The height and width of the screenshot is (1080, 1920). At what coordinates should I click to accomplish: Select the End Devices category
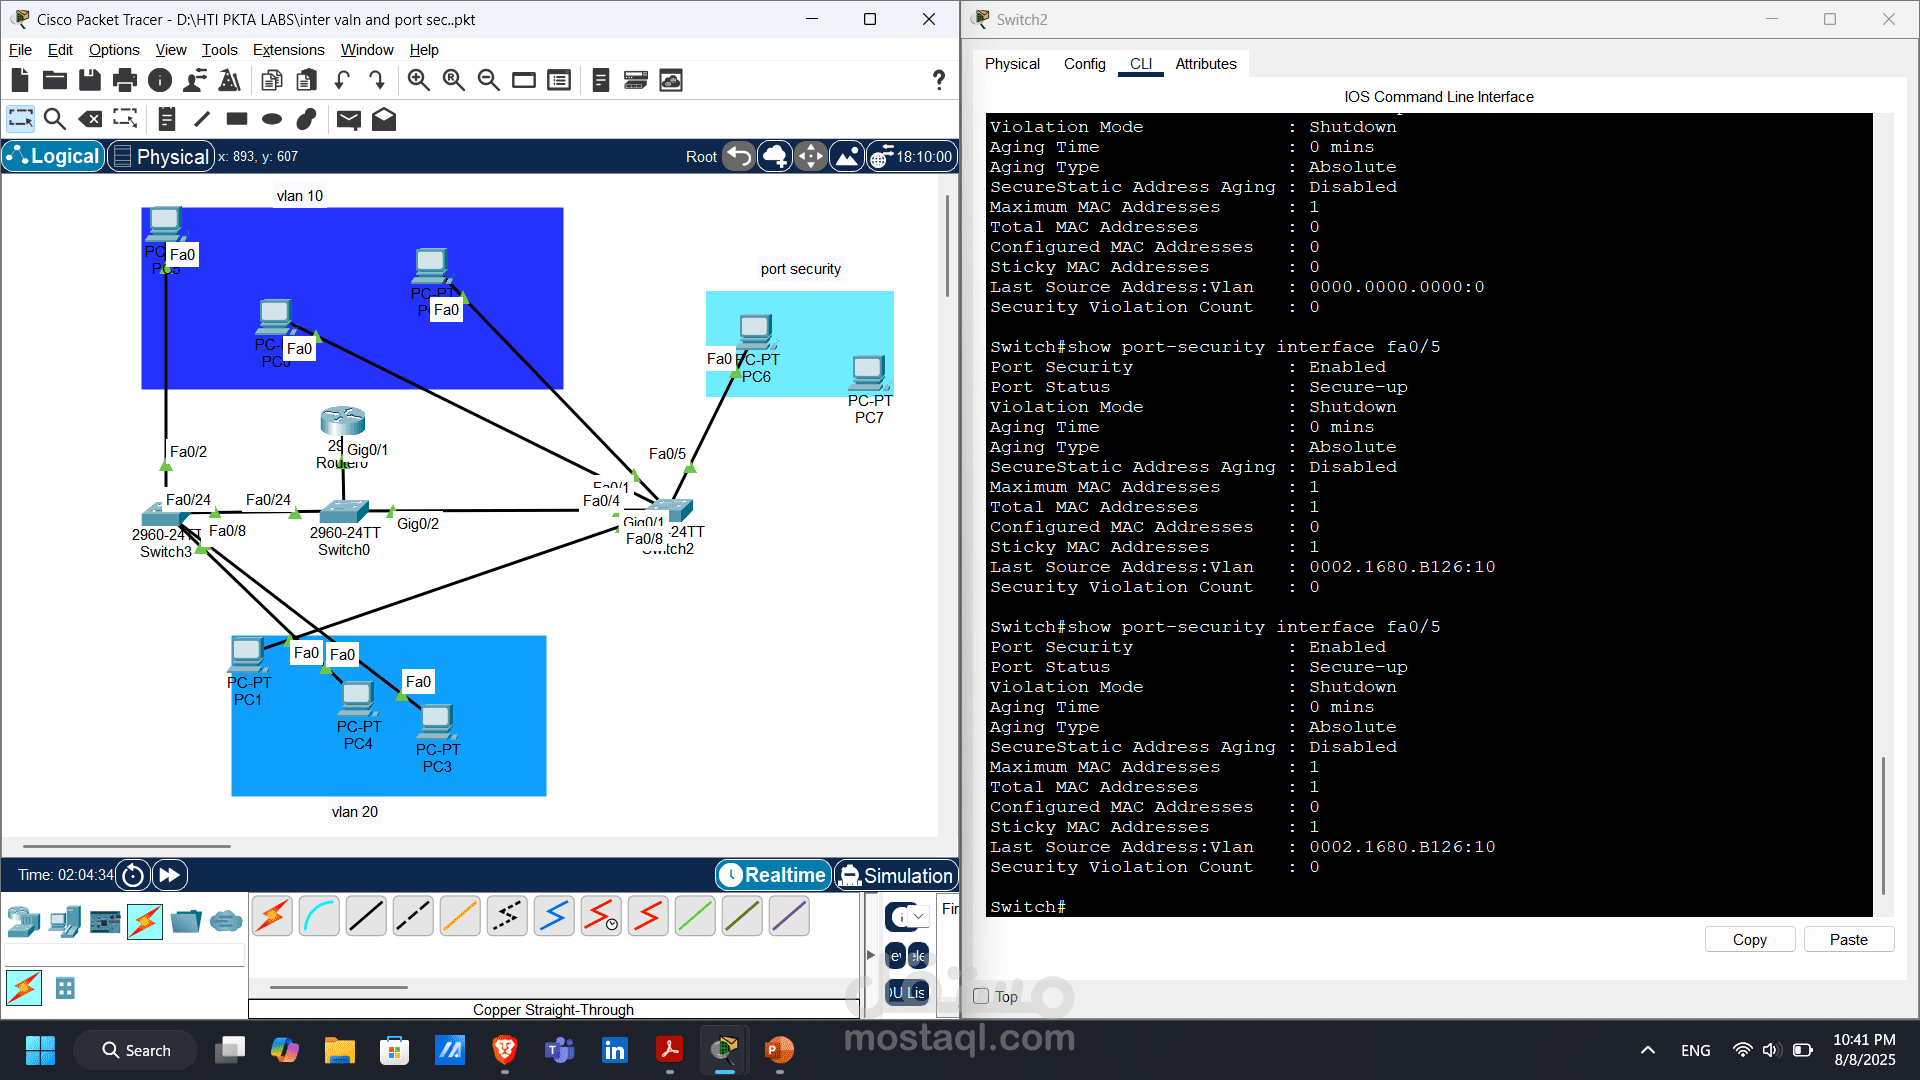pos(65,921)
